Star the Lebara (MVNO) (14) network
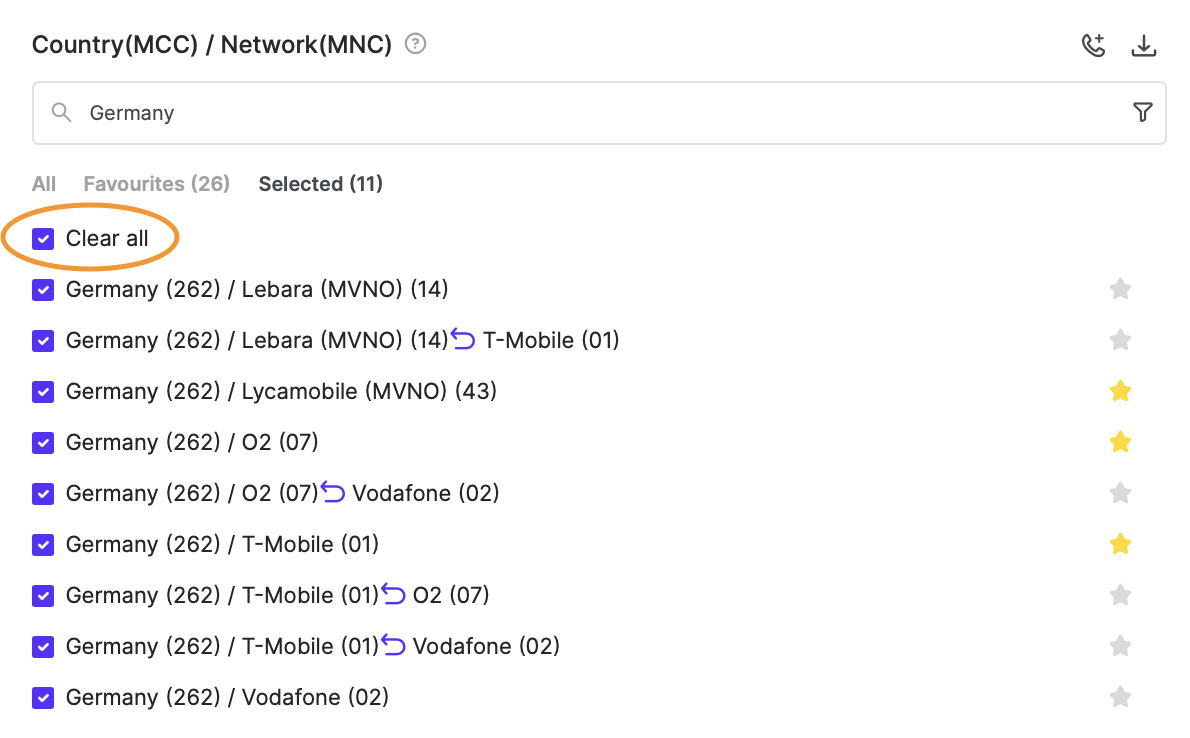 pyautogui.click(x=1120, y=289)
